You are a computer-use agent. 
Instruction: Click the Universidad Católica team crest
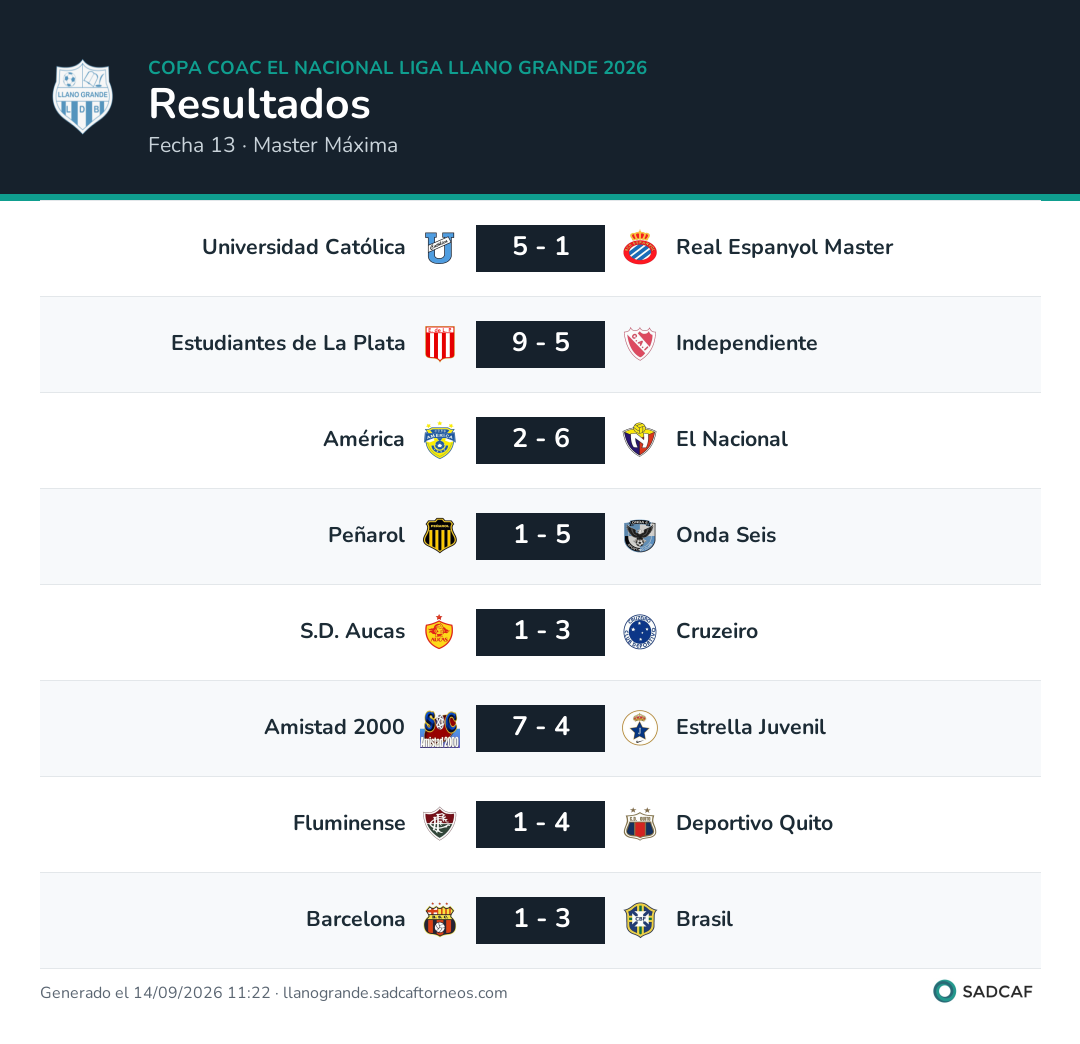[x=439, y=248]
